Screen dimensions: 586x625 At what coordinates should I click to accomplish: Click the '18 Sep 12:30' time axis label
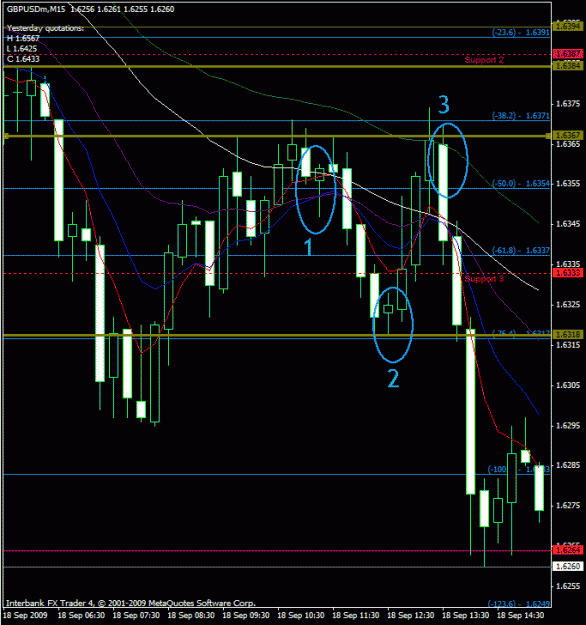(x=411, y=615)
